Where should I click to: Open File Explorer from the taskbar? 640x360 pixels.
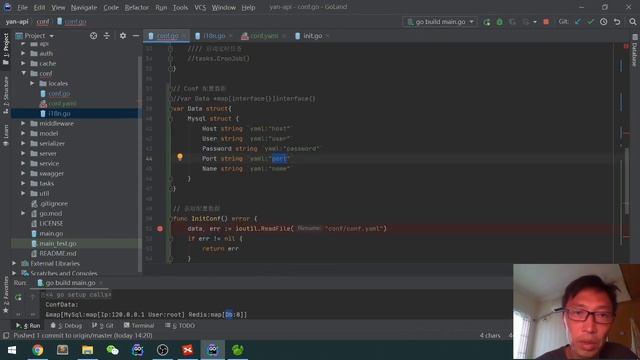pos(87,350)
